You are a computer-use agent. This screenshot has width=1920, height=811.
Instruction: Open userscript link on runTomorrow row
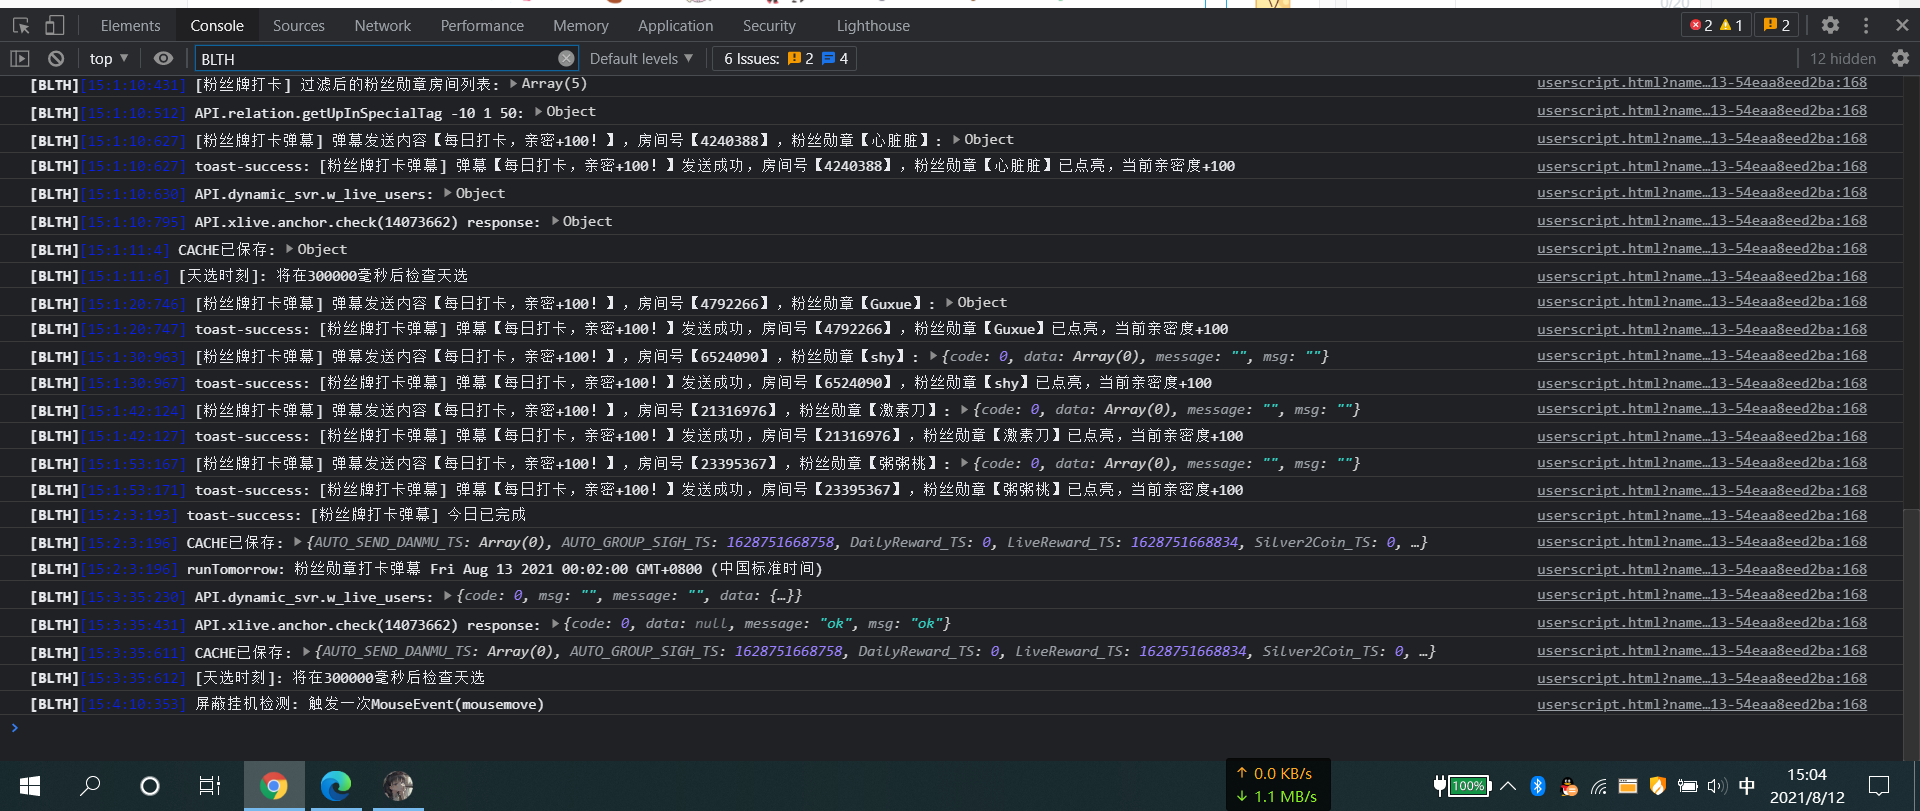(1701, 569)
